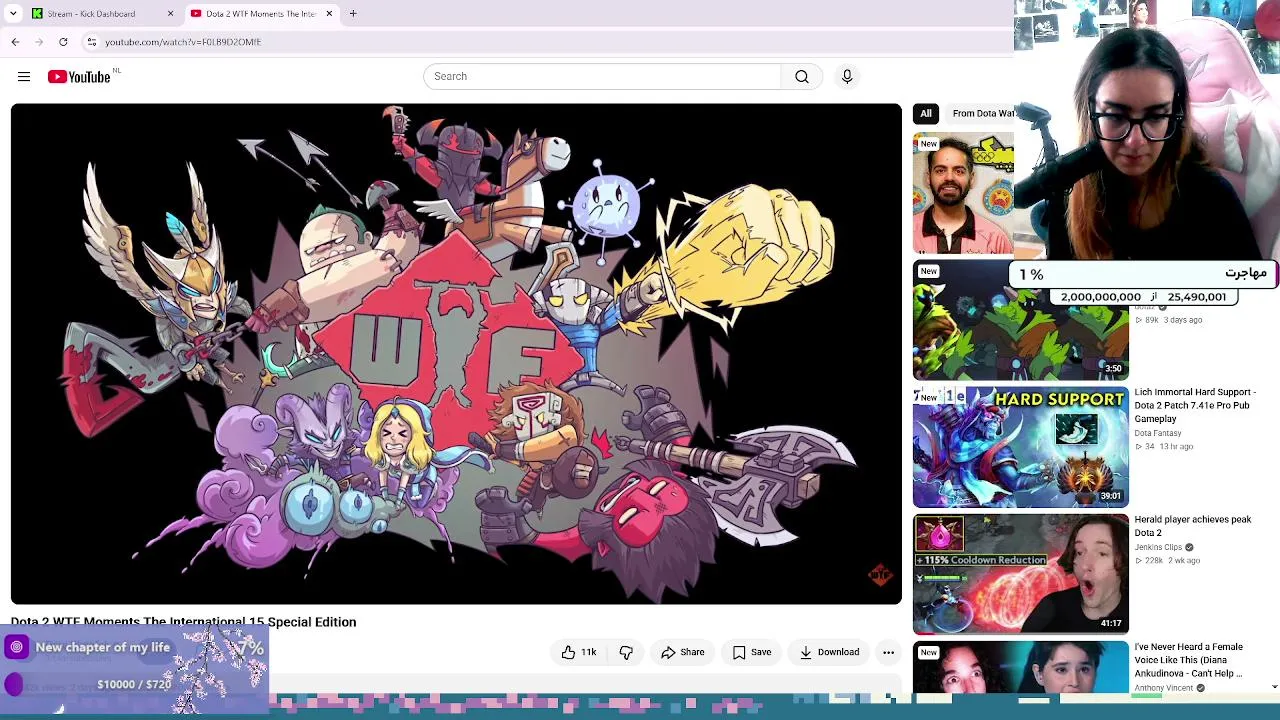This screenshot has height=720, width=1280.
Task: Open the YouTube guide hamburger menu
Action: click(x=24, y=77)
